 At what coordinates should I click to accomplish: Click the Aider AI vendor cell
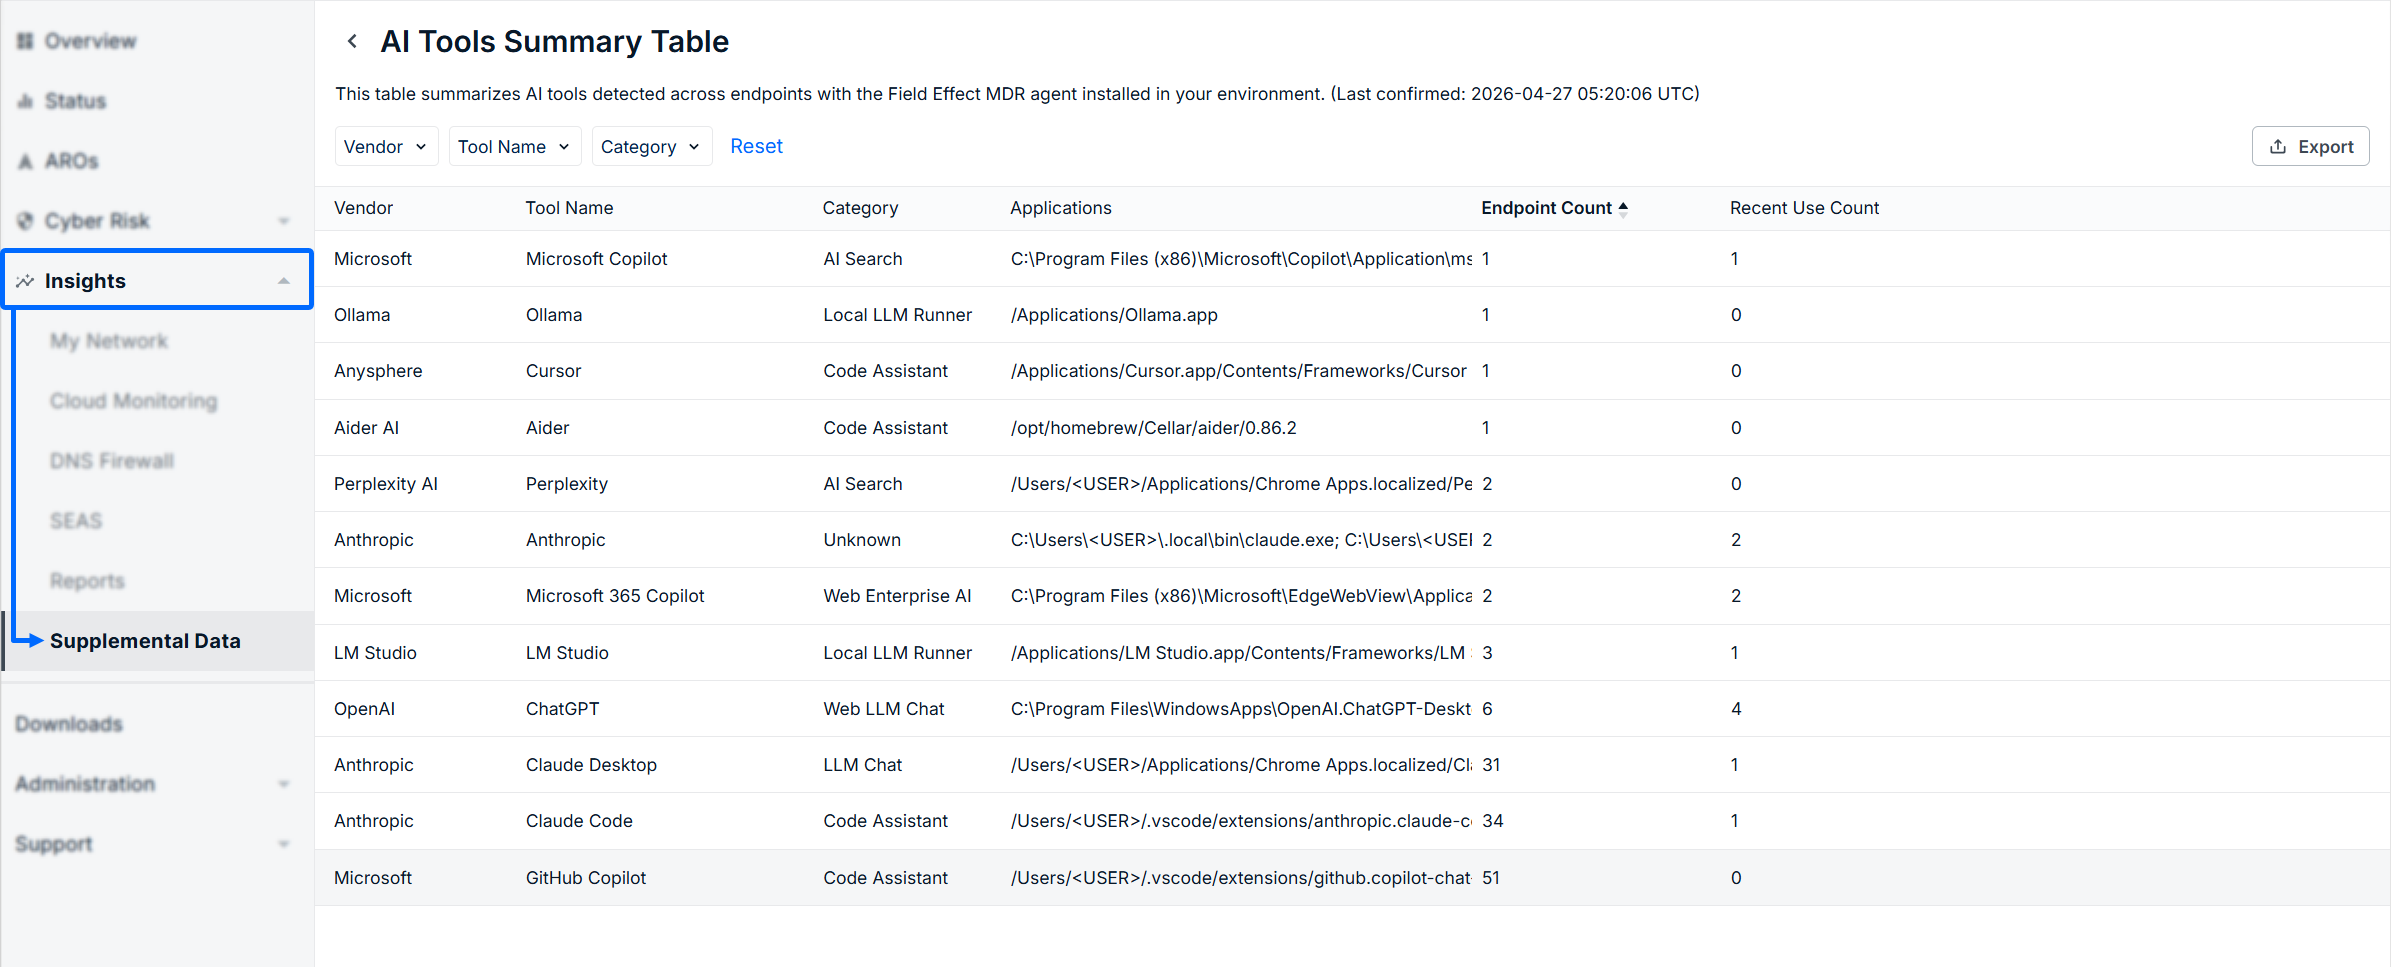(x=366, y=428)
